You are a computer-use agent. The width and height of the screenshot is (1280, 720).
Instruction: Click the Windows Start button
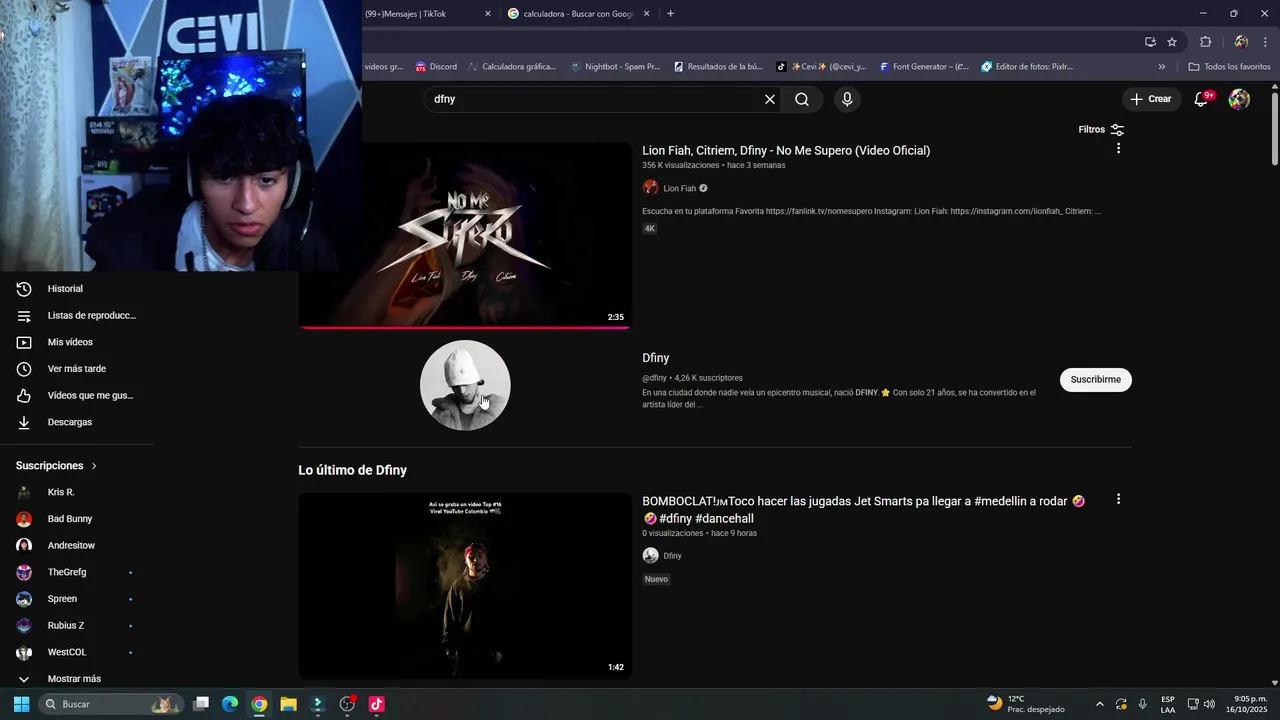pos(21,704)
